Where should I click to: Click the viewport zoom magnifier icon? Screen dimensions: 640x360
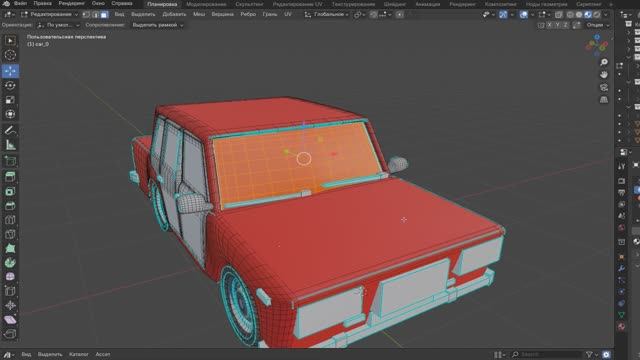(604, 62)
